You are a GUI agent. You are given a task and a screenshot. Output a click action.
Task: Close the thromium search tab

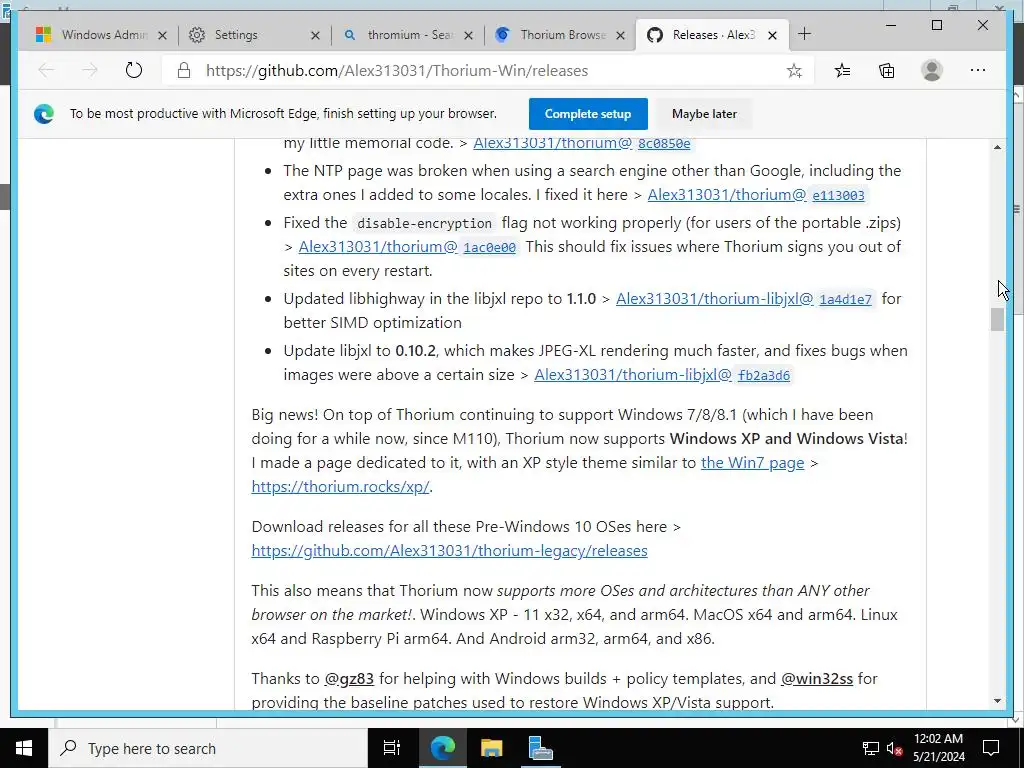[x=468, y=35]
